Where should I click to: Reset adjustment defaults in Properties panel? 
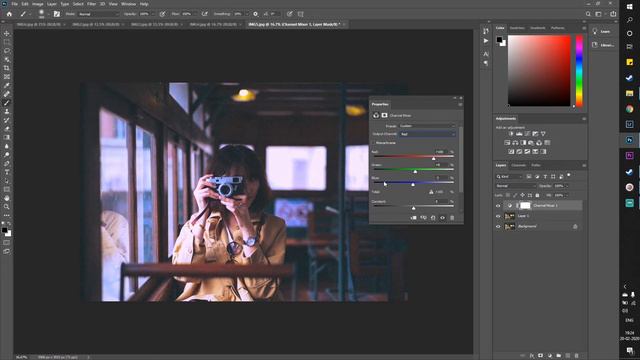pyautogui.click(x=433, y=218)
